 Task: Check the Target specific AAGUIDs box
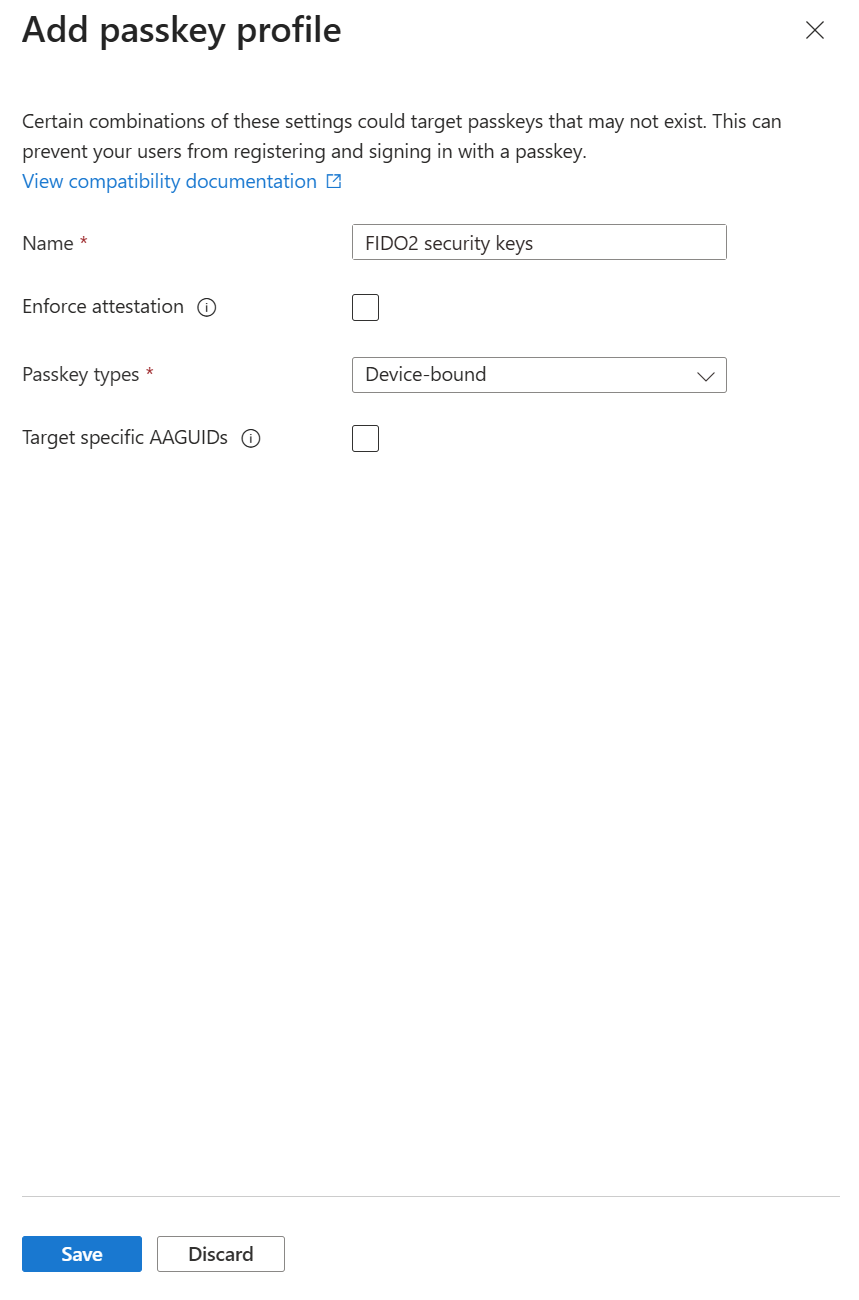tap(365, 438)
